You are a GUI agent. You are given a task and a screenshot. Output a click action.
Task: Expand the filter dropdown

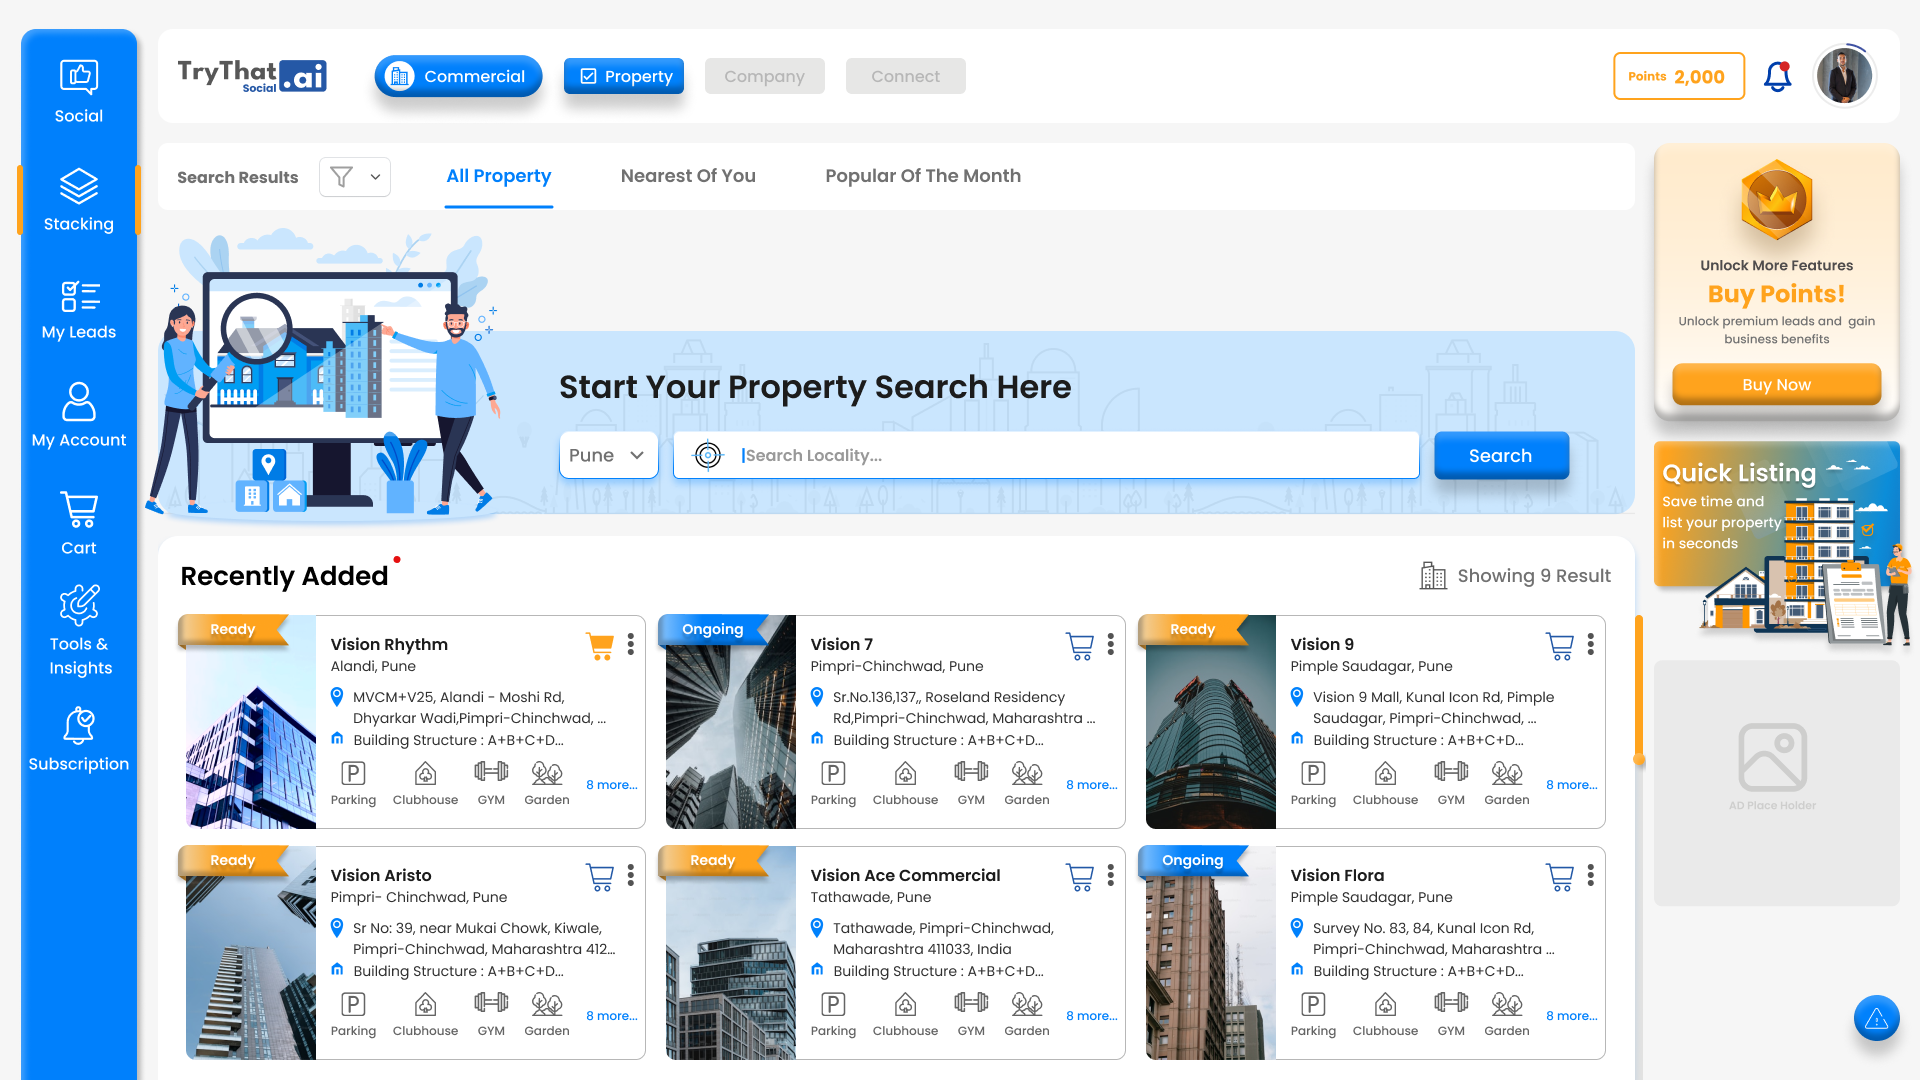tap(355, 177)
